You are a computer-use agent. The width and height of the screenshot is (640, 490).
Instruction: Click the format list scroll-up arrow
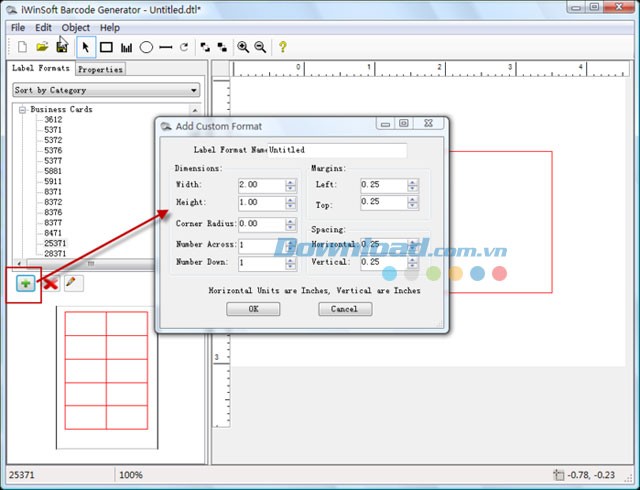(x=195, y=110)
